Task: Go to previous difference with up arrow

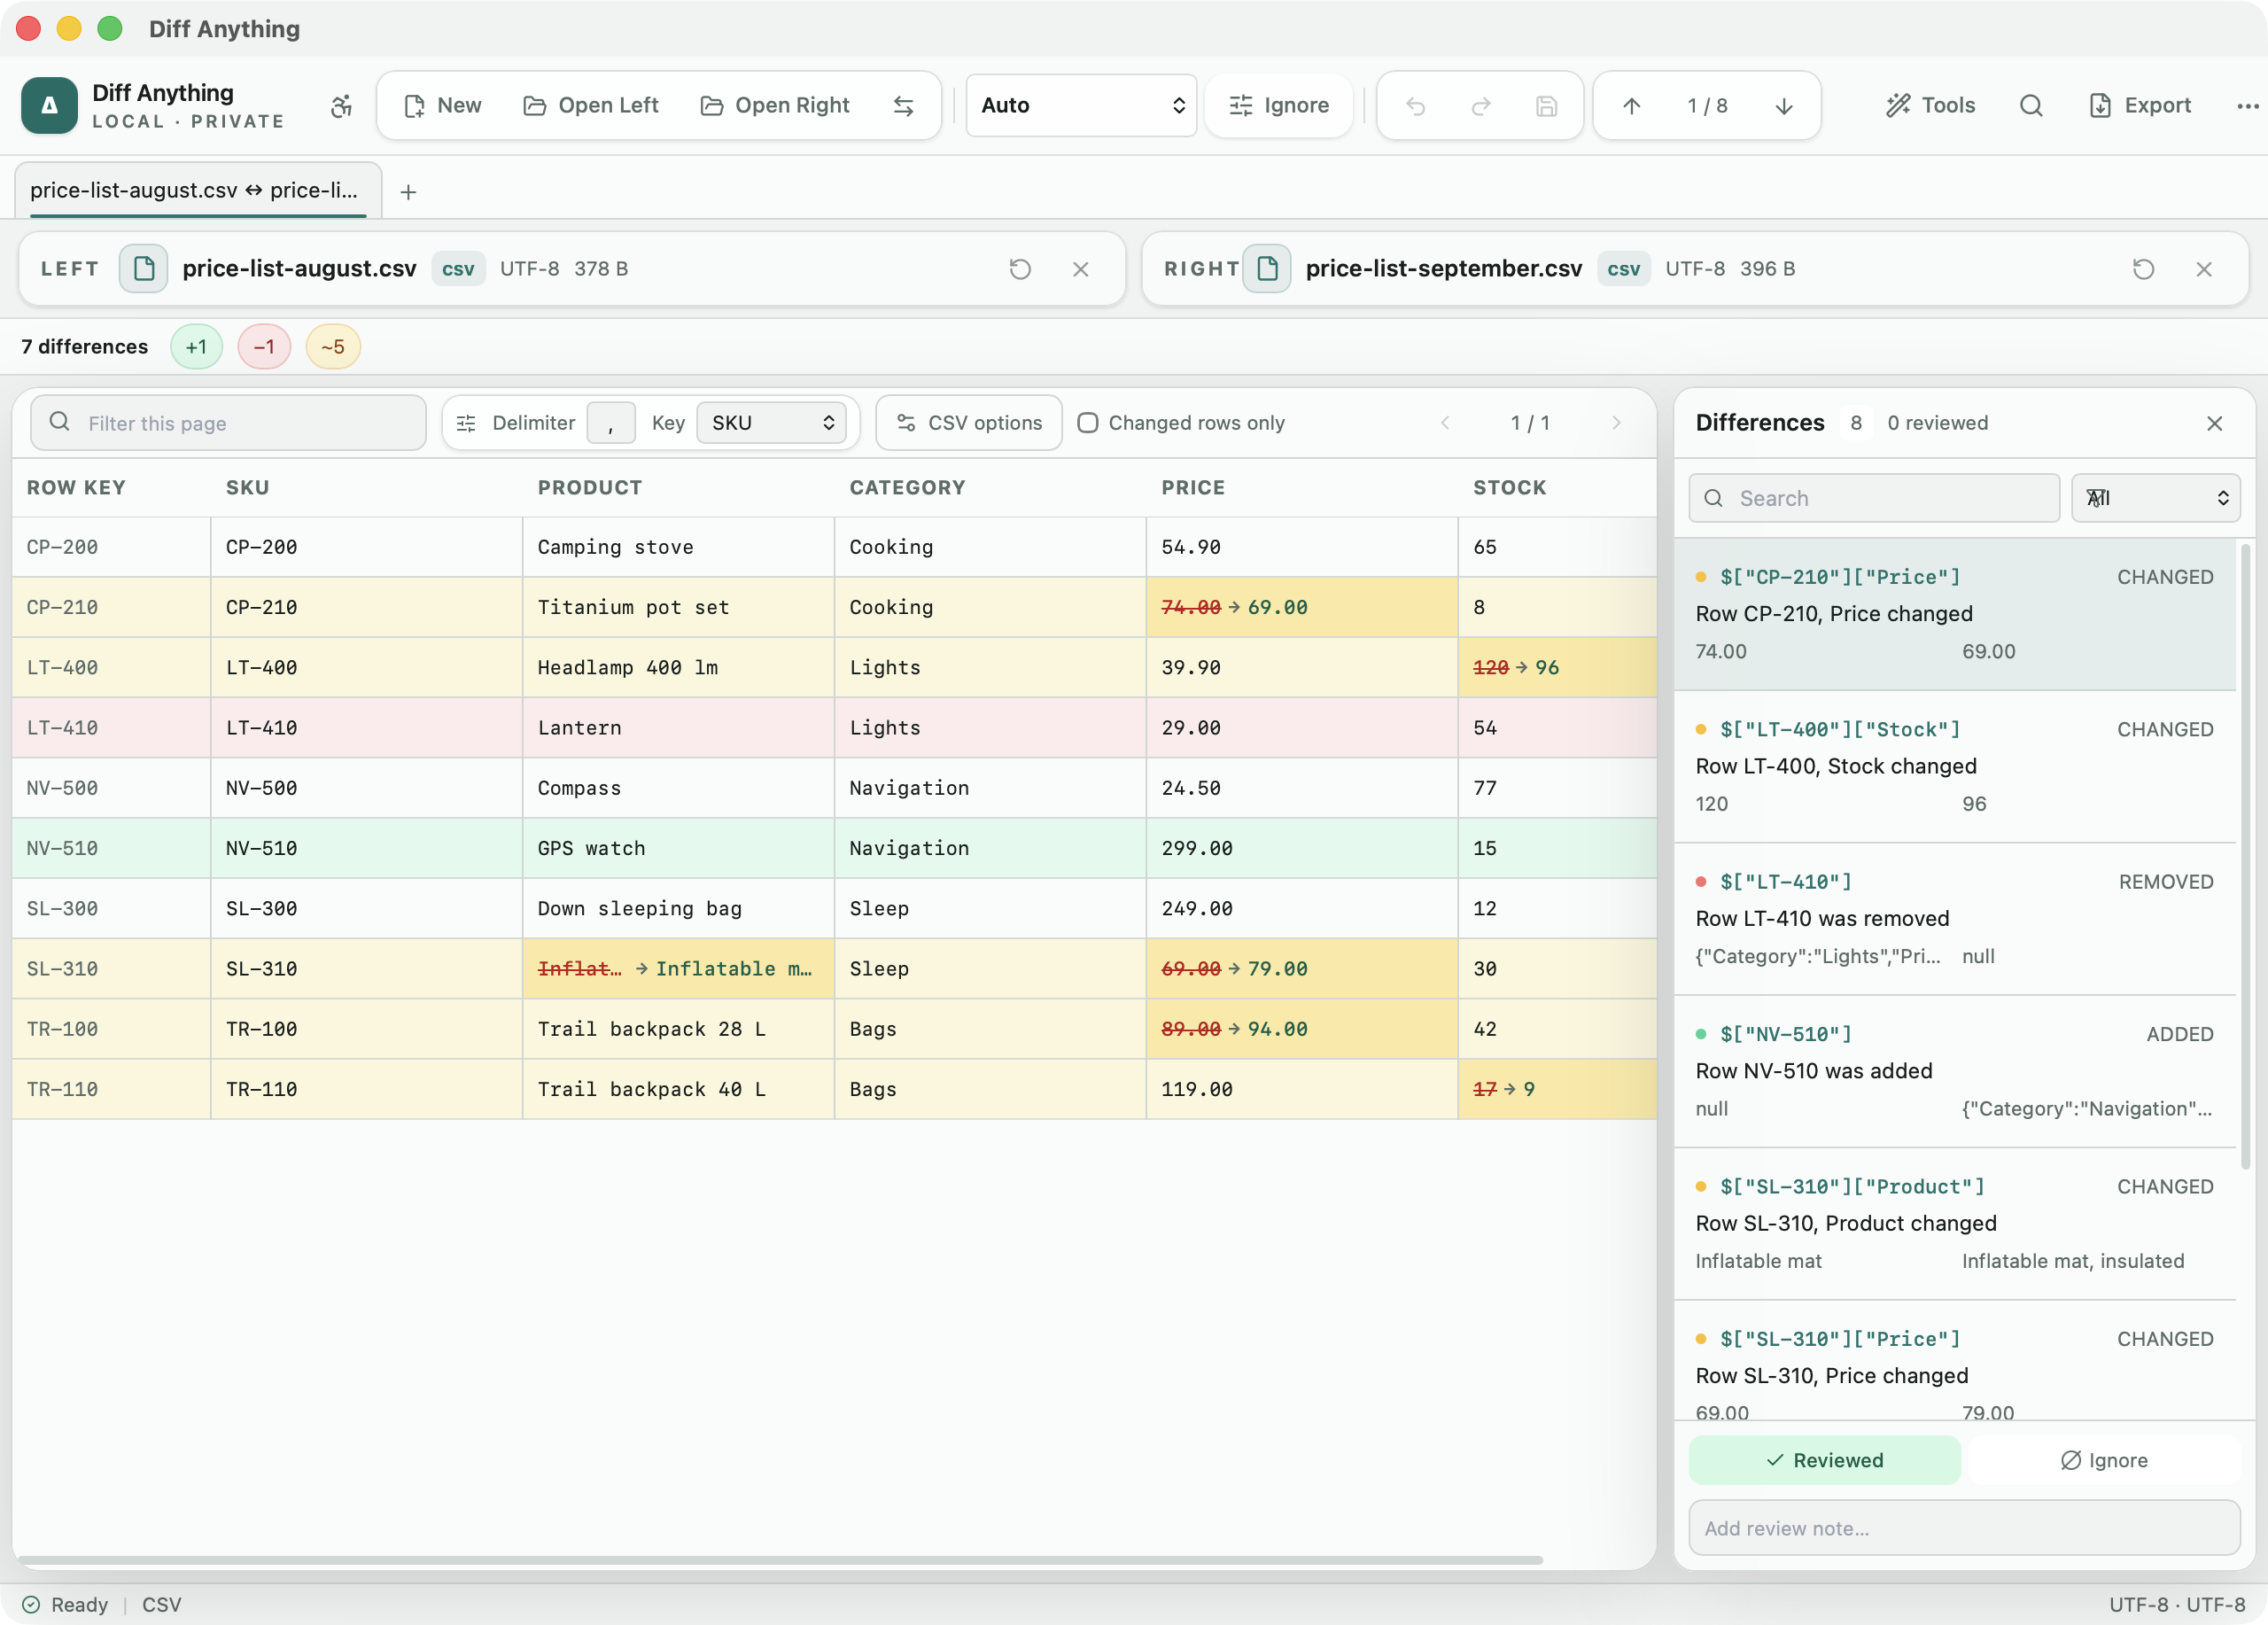Action: tap(1631, 106)
